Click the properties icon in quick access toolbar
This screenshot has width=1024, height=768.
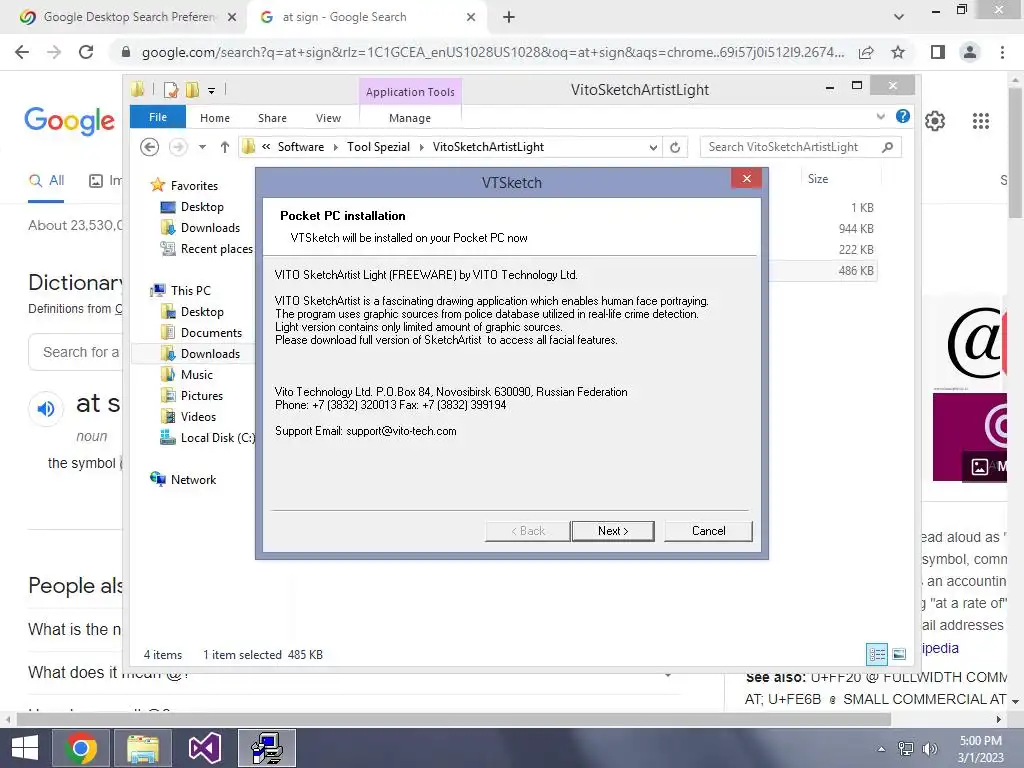coord(171,89)
